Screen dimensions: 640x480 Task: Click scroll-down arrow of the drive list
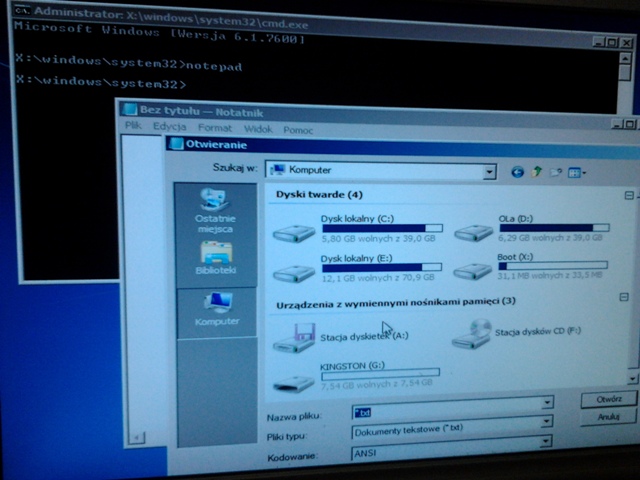[x=632, y=379]
